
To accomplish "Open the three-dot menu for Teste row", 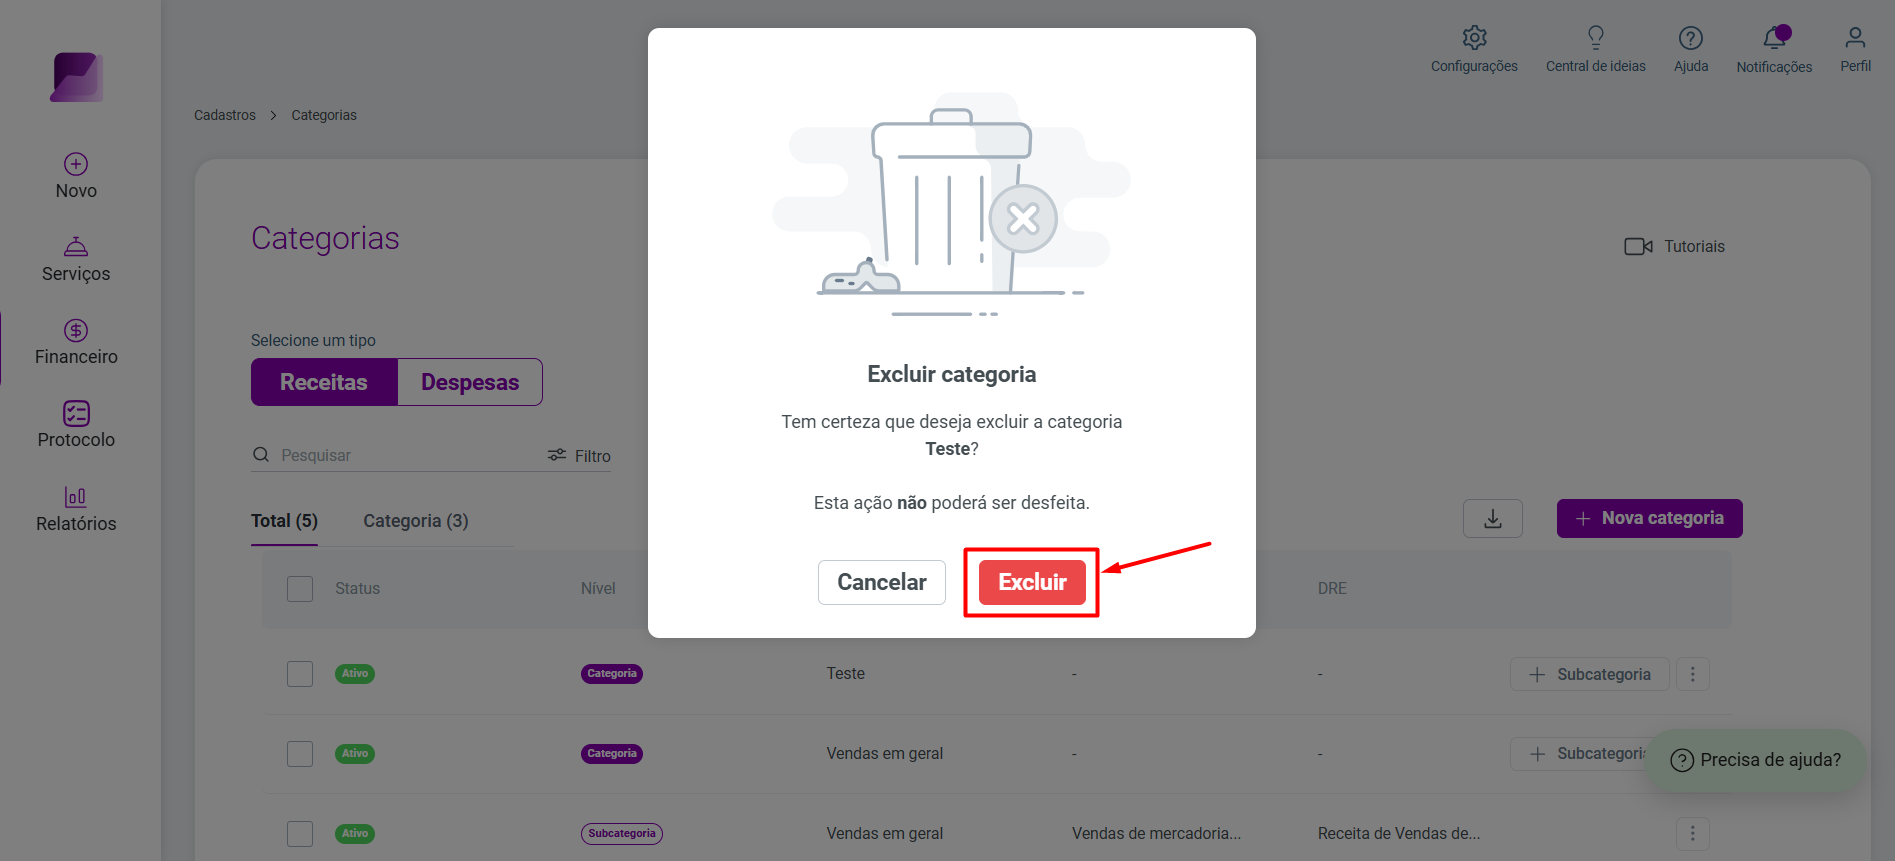I will pos(1692,674).
